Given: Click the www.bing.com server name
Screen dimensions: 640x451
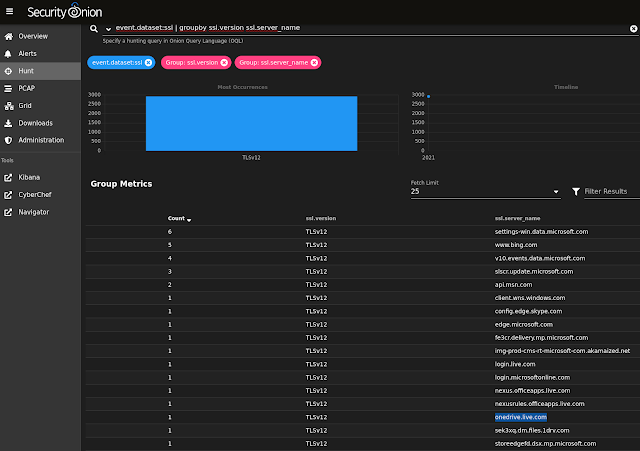Looking at the screenshot, I should (x=516, y=245).
